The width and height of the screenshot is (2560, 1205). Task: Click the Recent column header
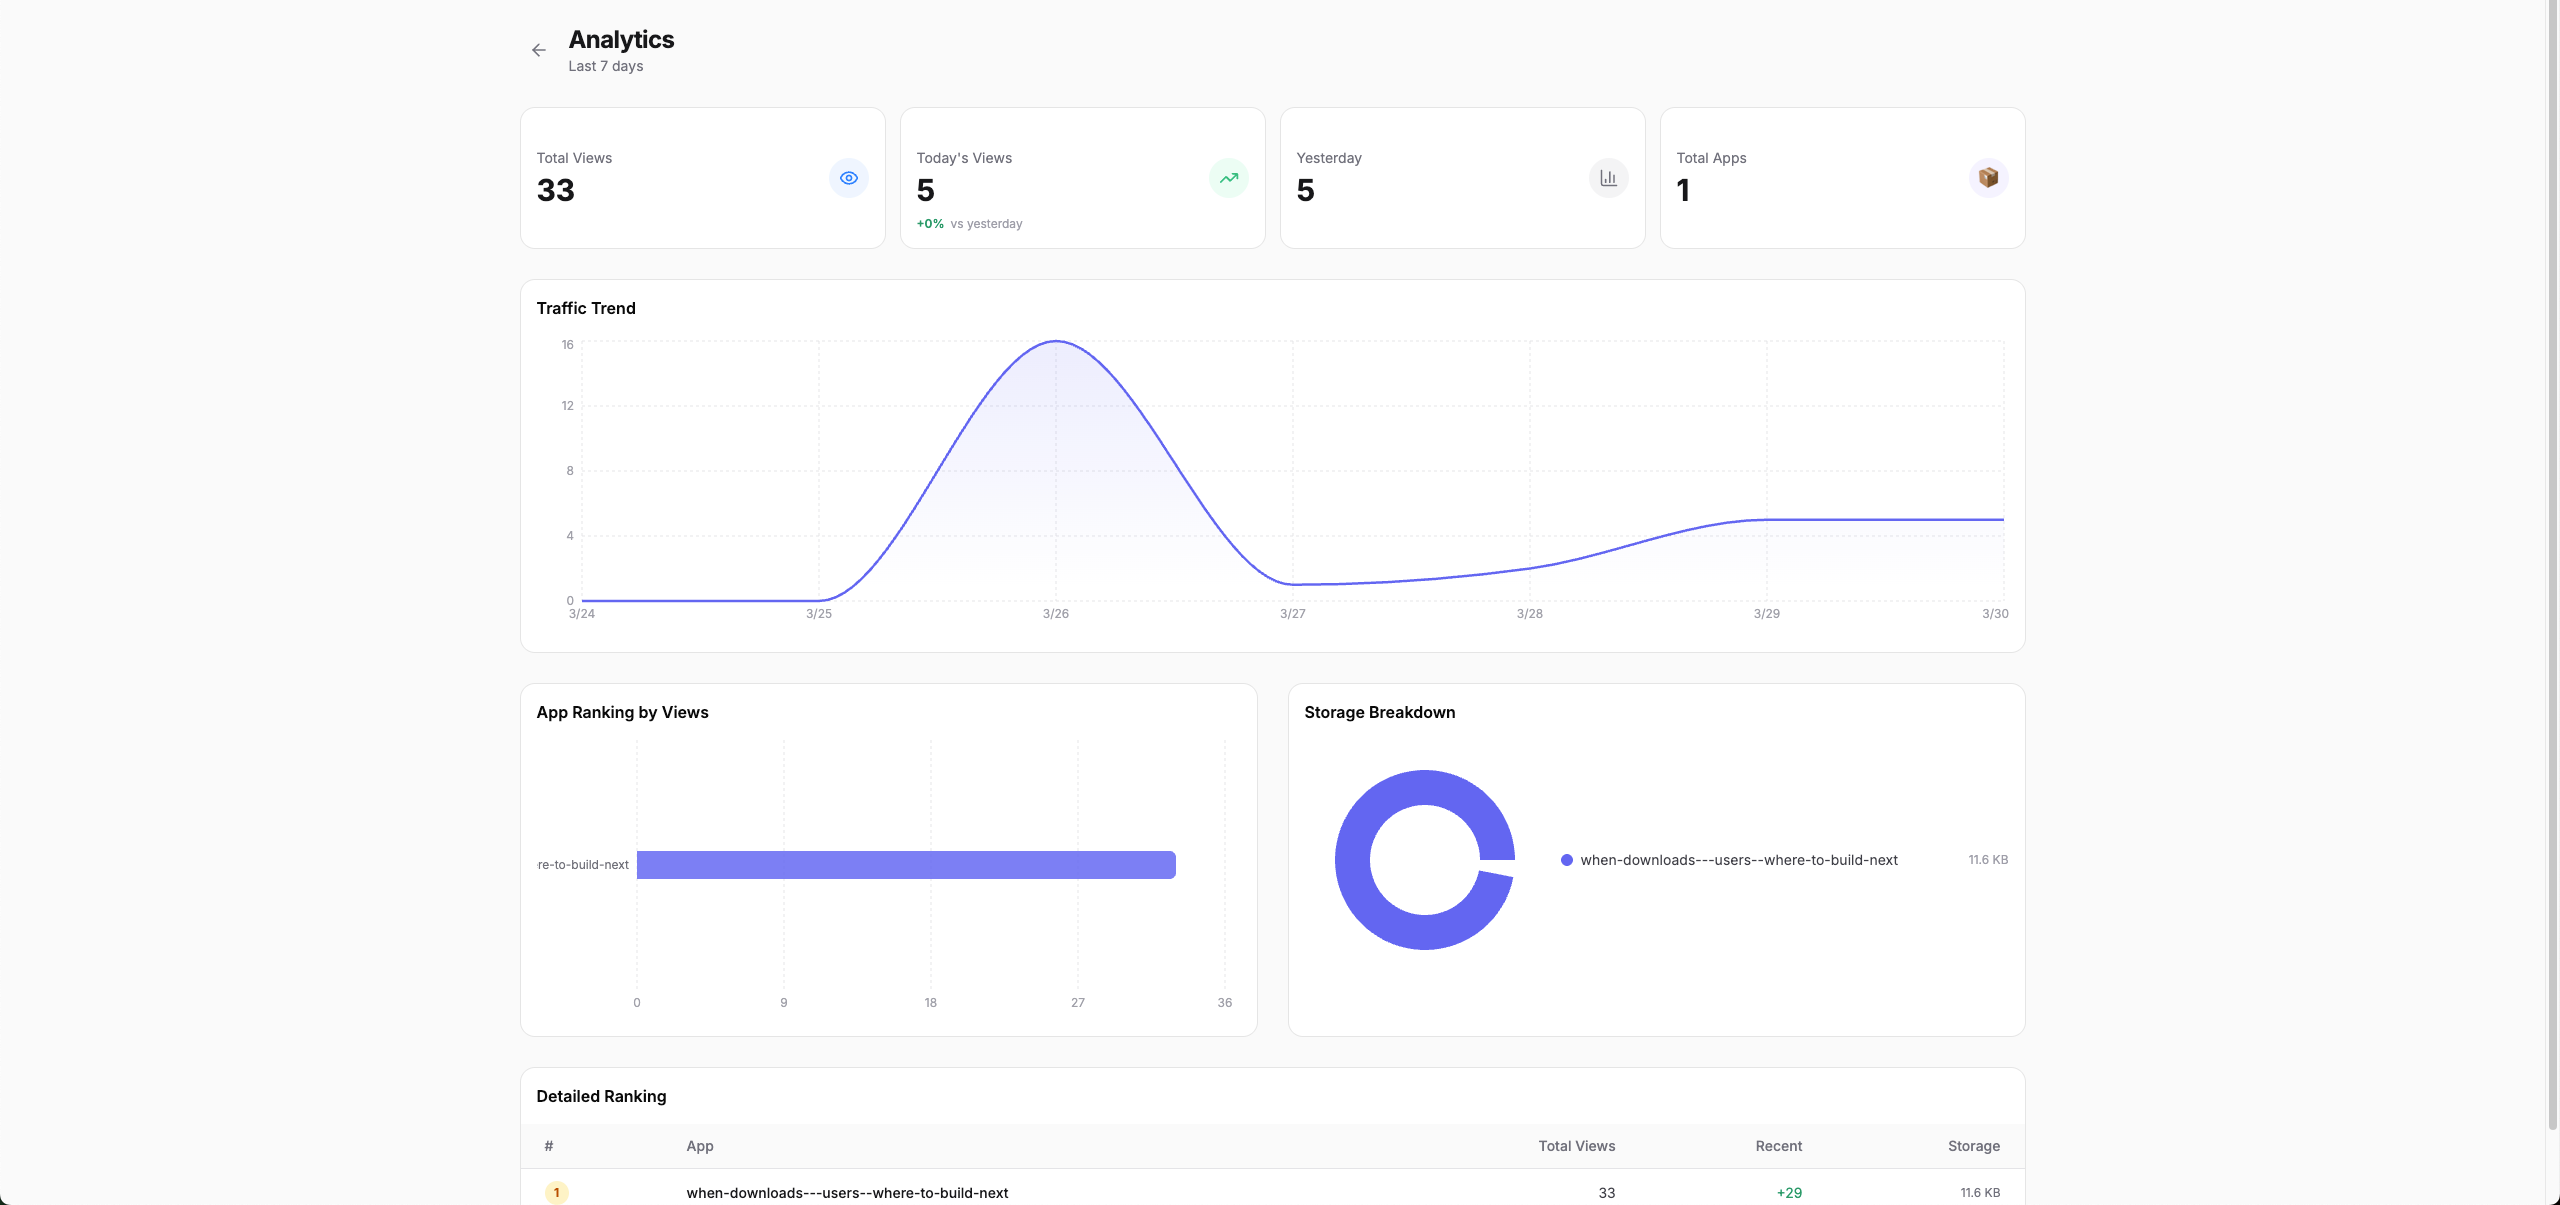point(1778,1146)
